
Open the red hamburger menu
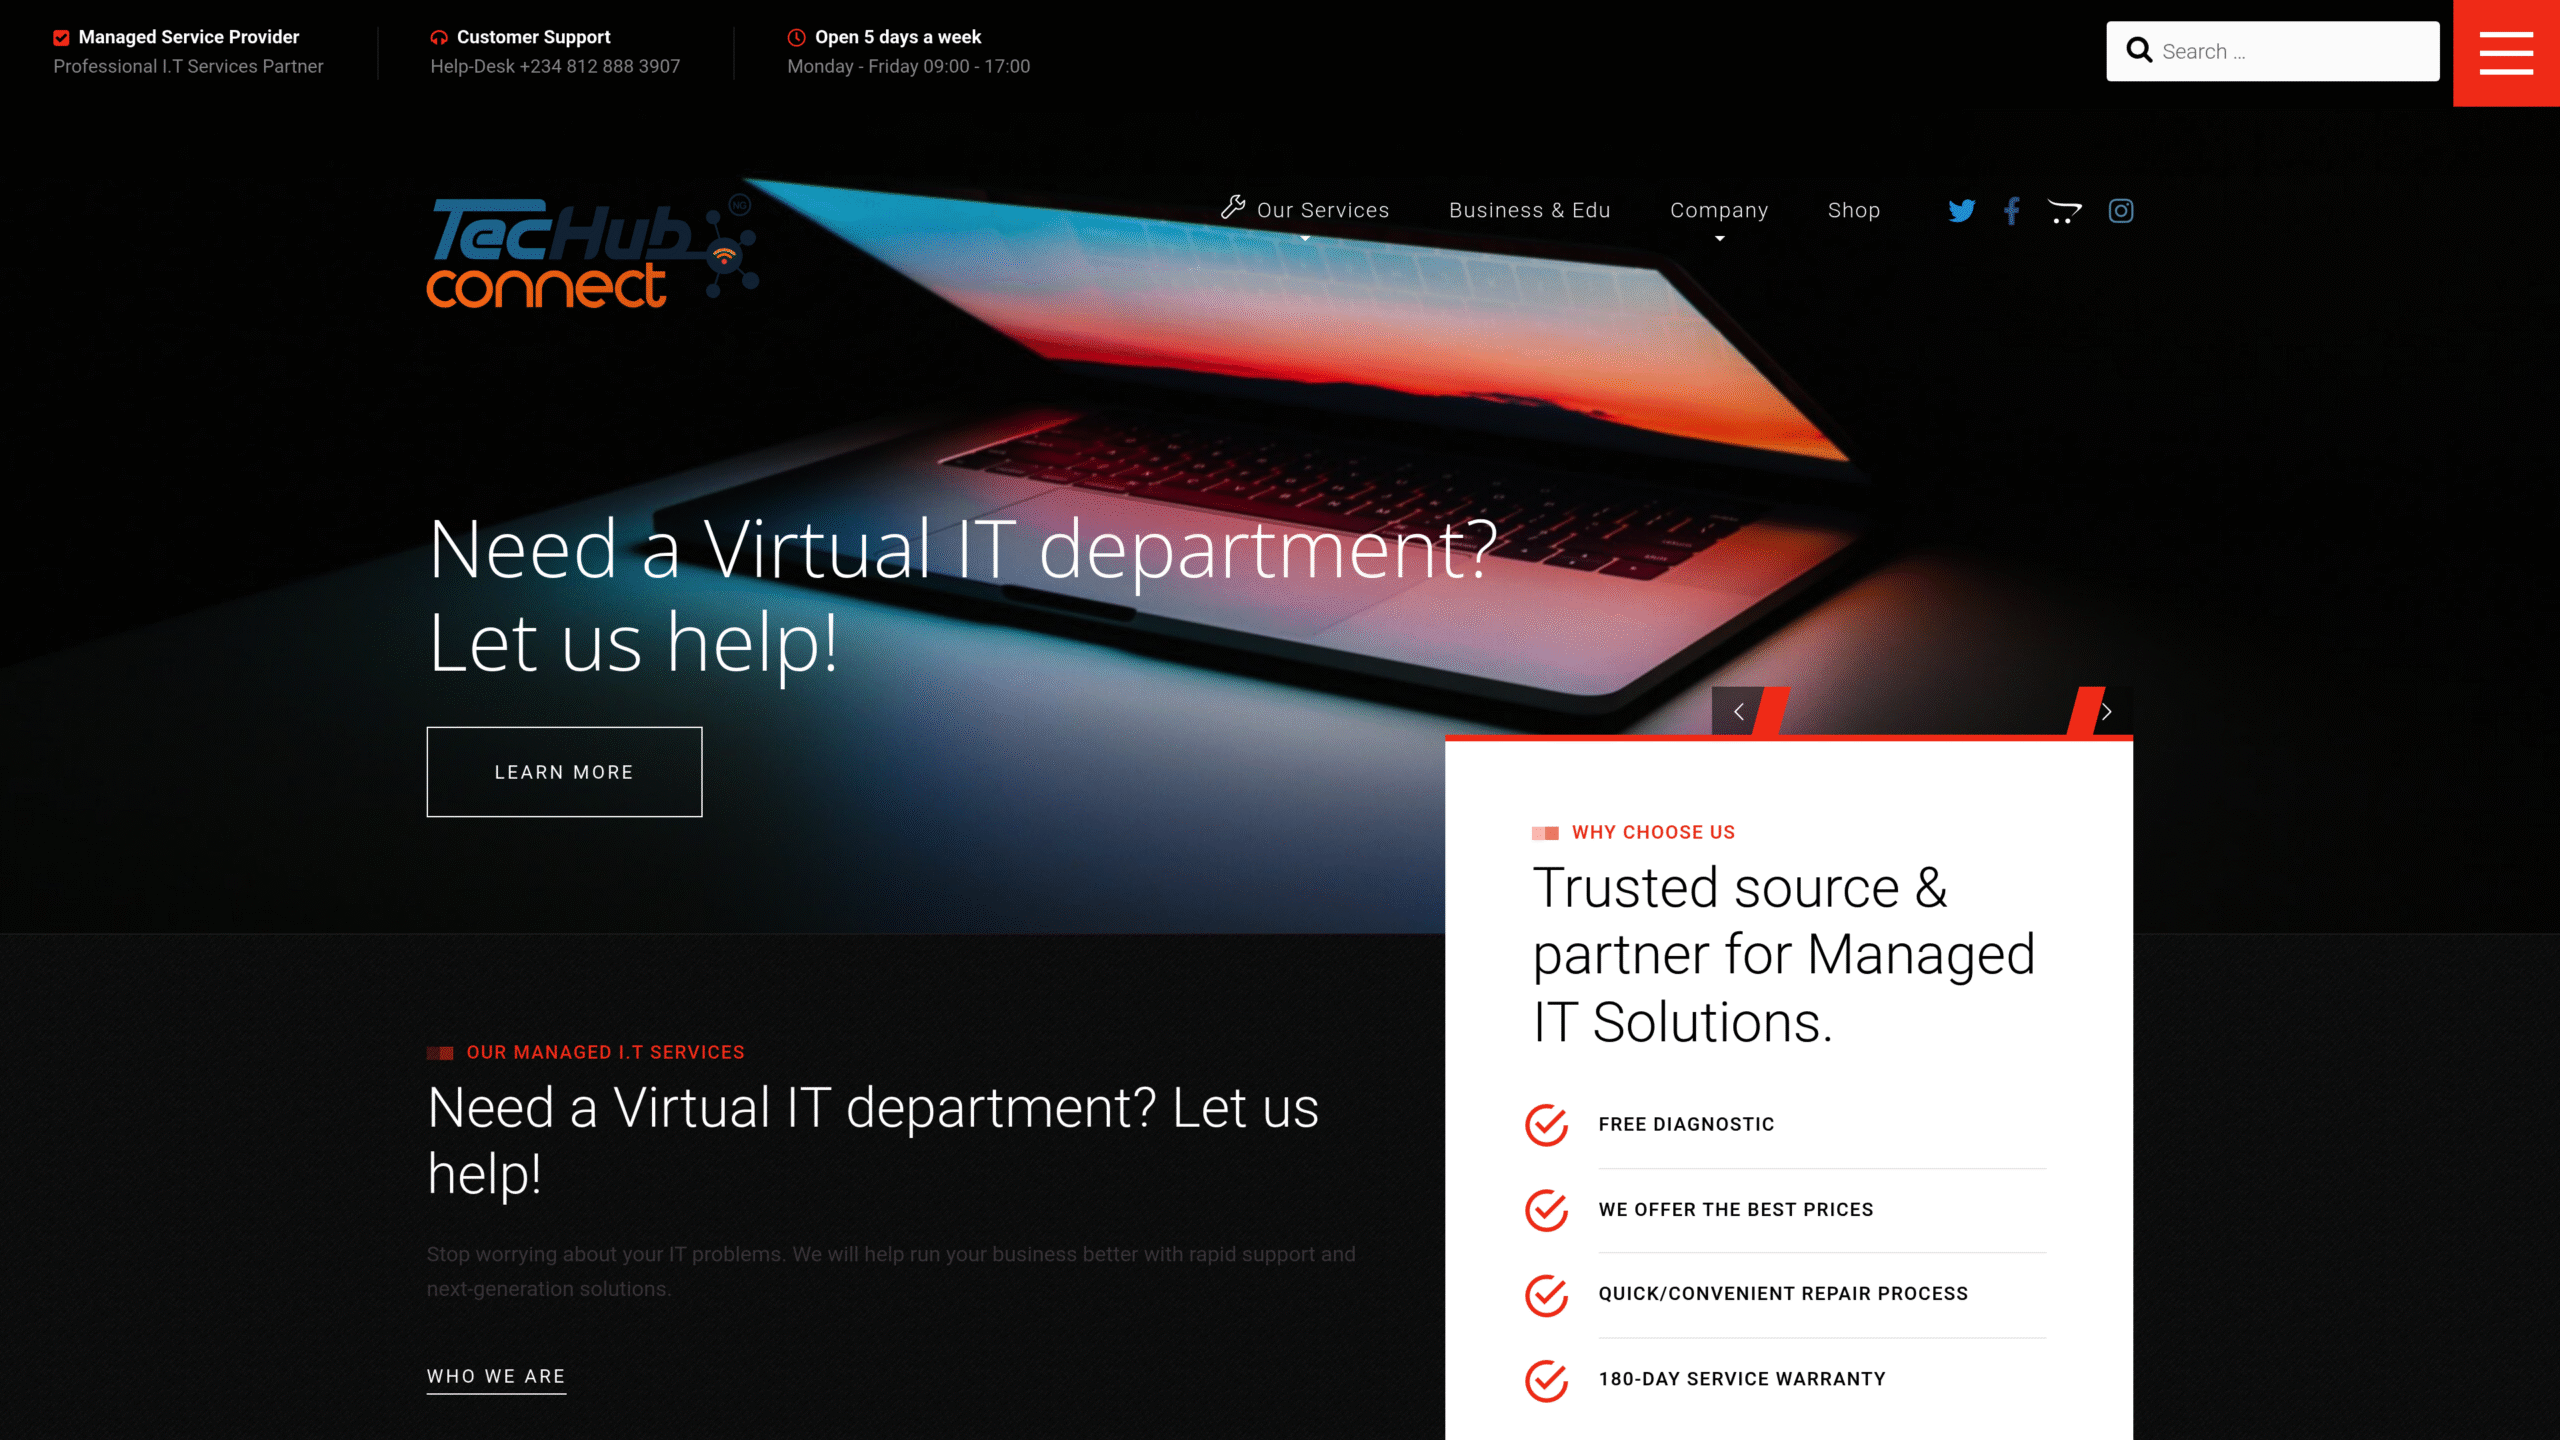(2506, 53)
